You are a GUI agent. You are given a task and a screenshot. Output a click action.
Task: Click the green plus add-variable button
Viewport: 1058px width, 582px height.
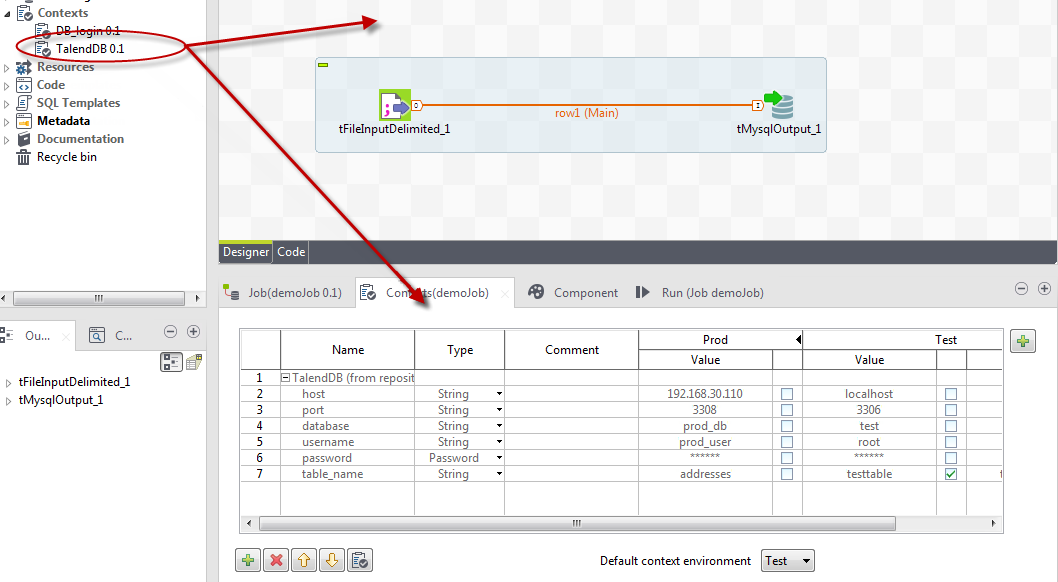point(247,561)
